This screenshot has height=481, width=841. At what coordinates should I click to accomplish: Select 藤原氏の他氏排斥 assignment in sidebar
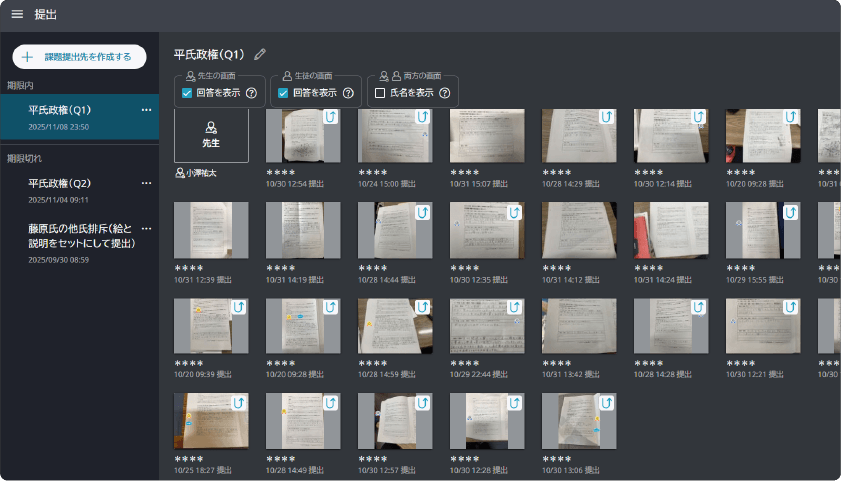[x=79, y=243]
